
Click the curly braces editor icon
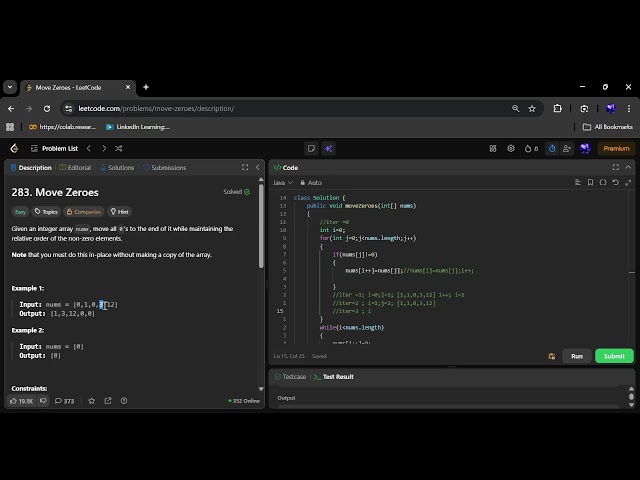(x=603, y=182)
